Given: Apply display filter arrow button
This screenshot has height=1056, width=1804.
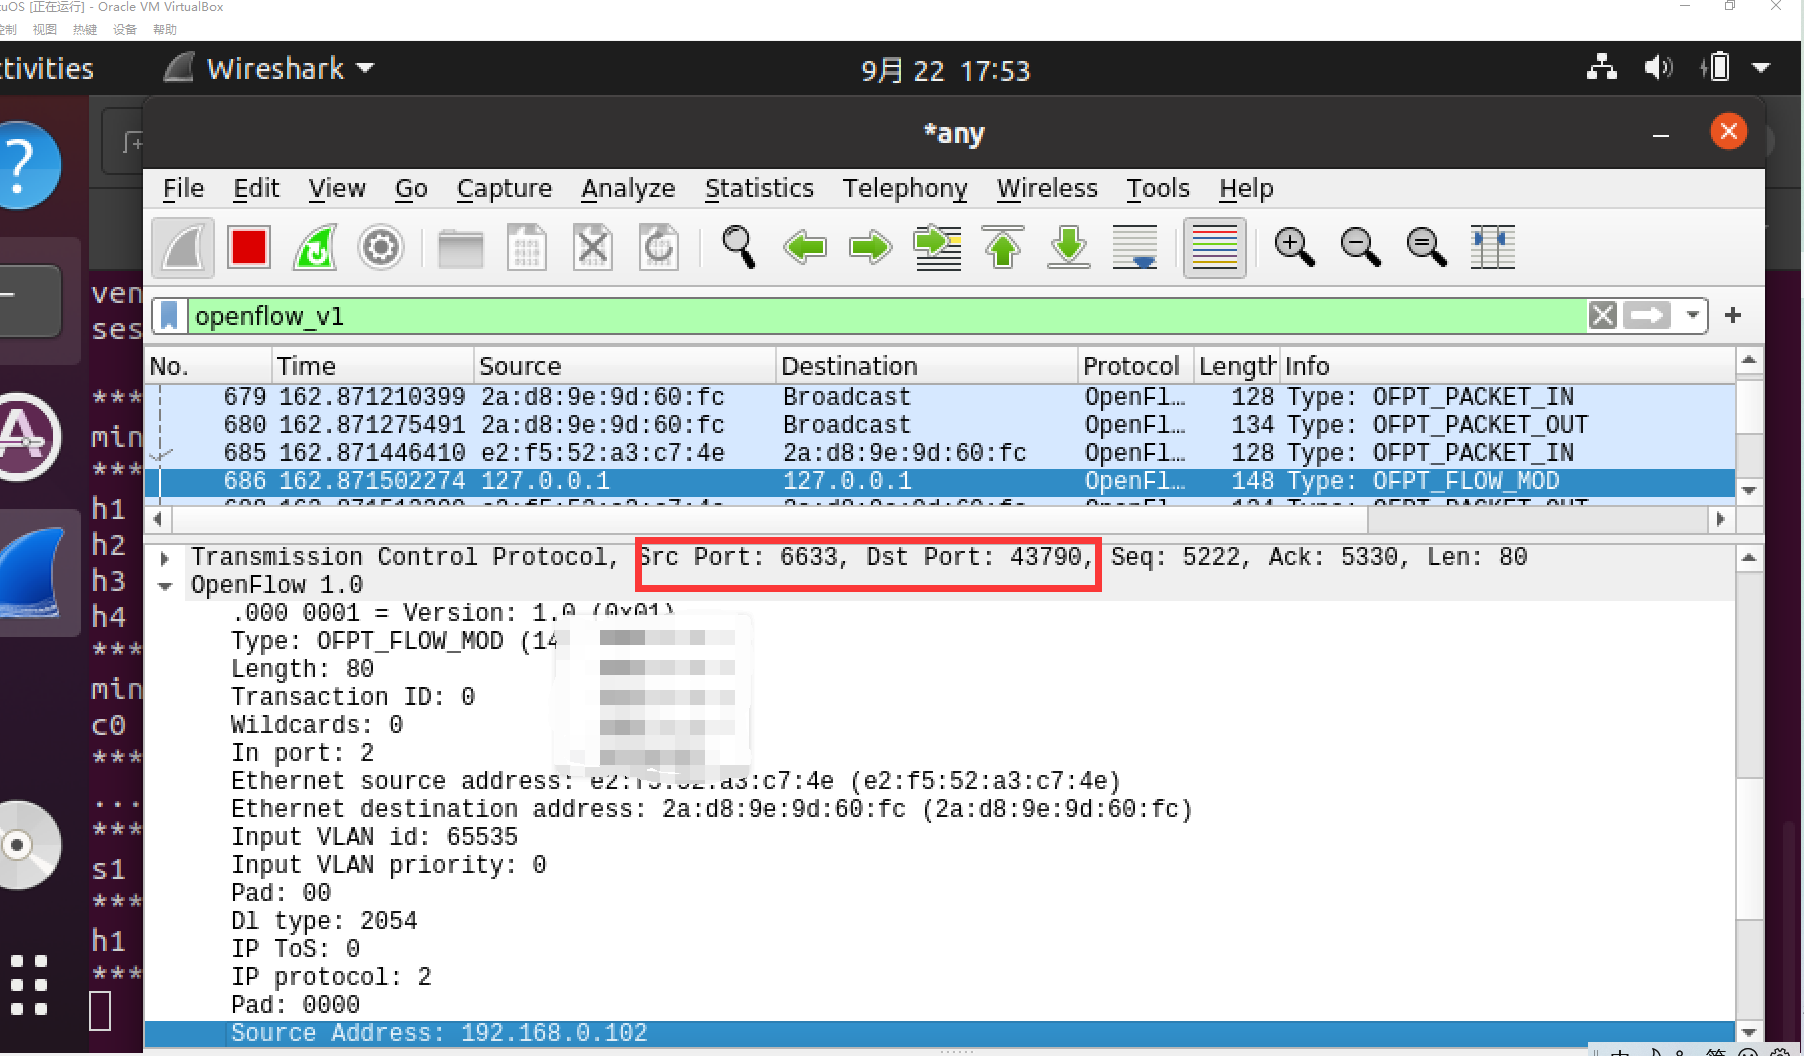Looking at the screenshot, I should tap(1647, 316).
